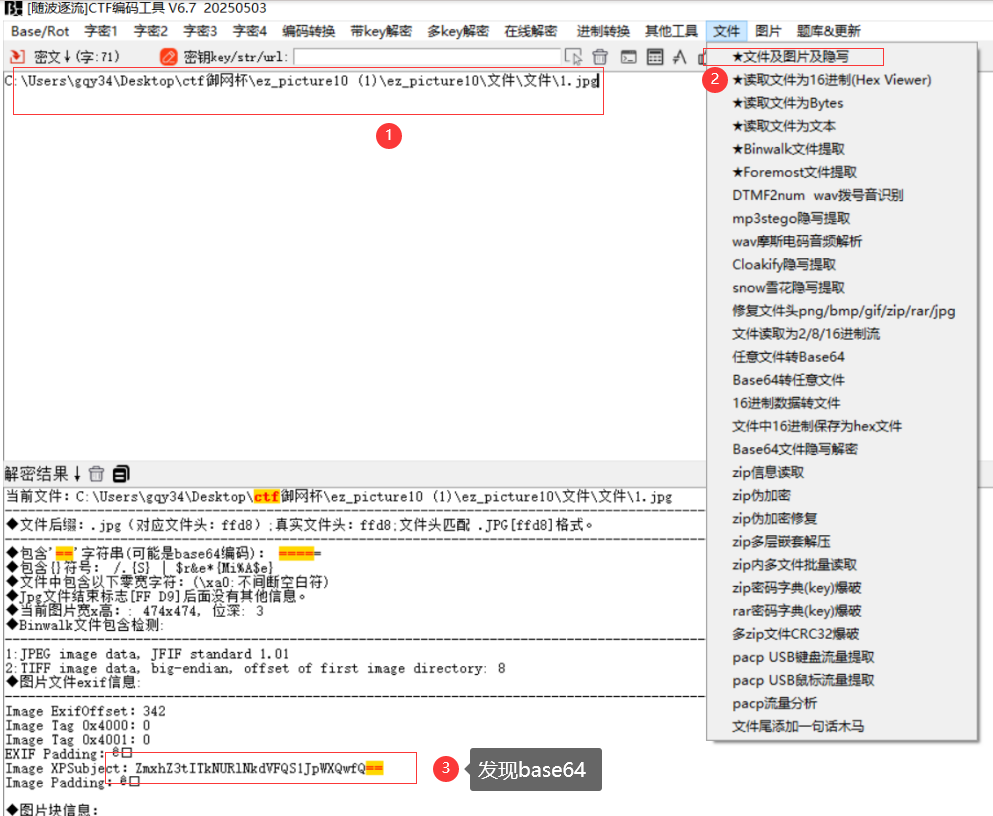Select zip伪加密修复 entry
Viewport: 993px width, 816px height.
pyautogui.click(x=842, y=518)
